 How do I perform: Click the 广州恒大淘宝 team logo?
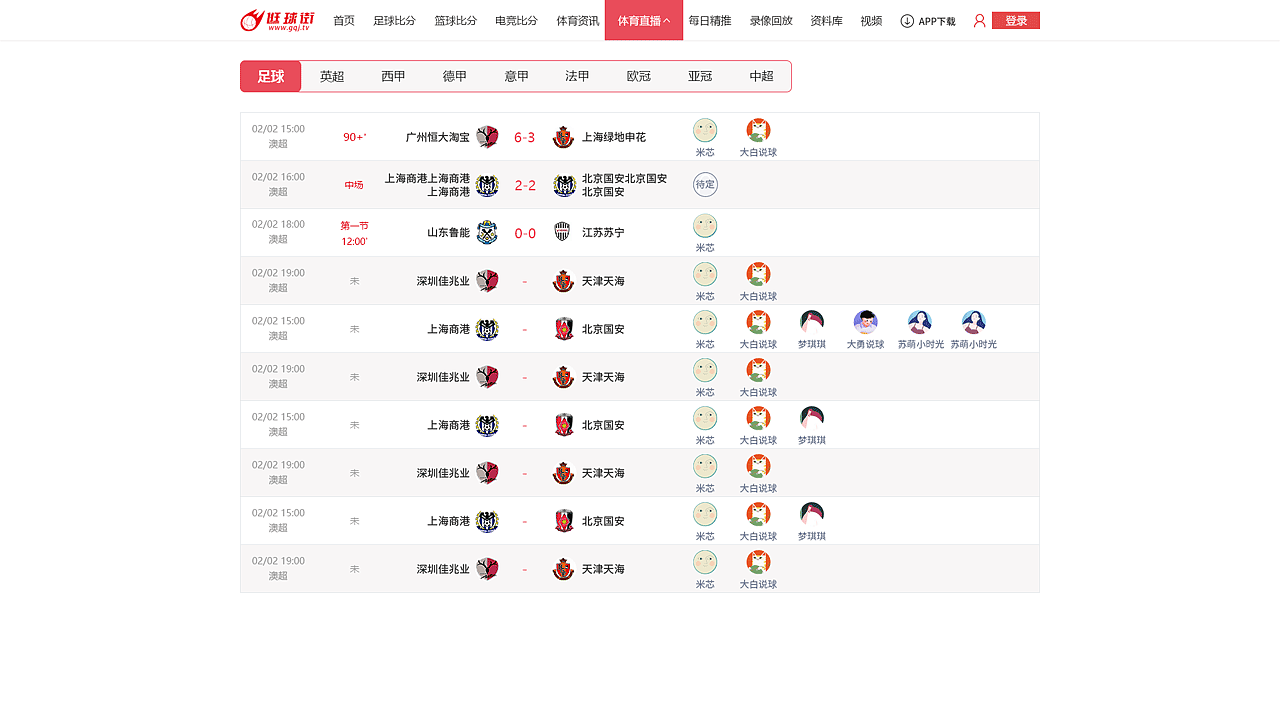pyautogui.click(x=487, y=136)
